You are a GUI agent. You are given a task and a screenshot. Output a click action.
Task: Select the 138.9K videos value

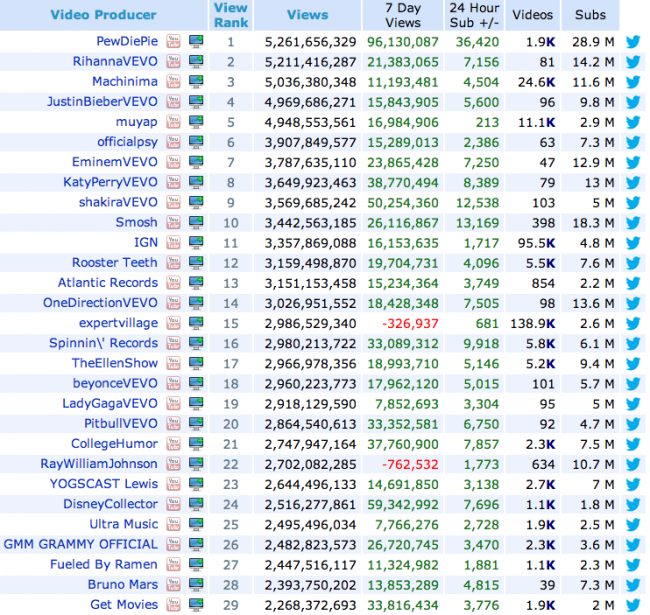coord(533,324)
